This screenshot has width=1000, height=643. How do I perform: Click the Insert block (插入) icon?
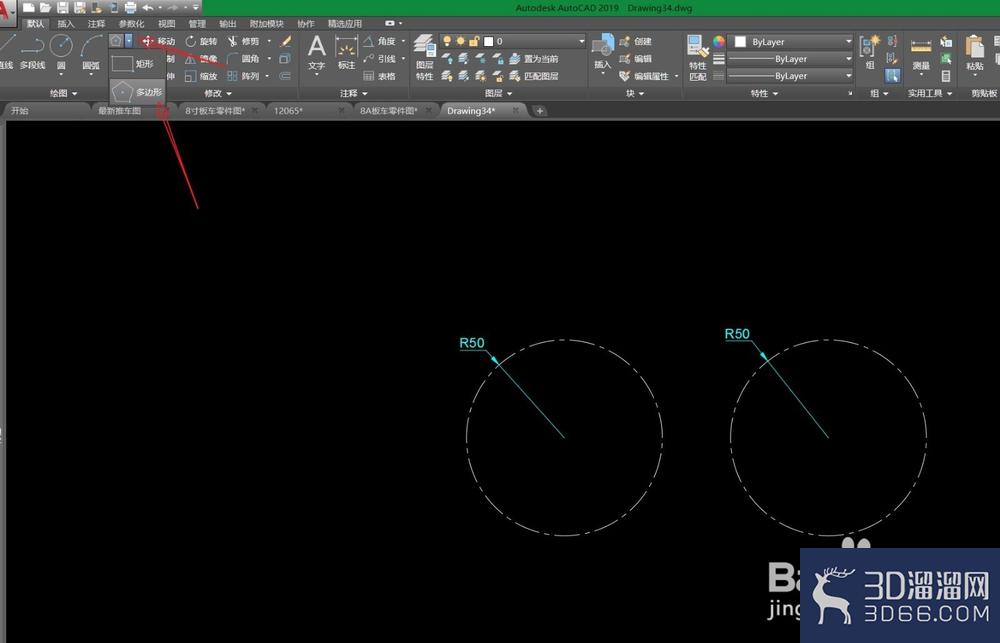[603, 52]
